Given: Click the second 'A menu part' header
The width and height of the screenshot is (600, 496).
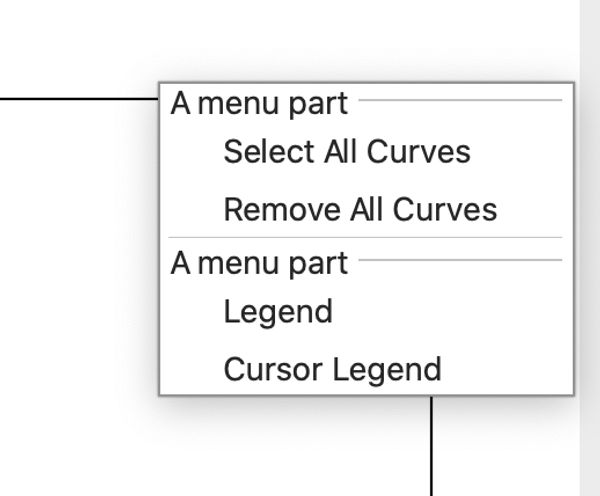Looking at the screenshot, I should coord(259,263).
